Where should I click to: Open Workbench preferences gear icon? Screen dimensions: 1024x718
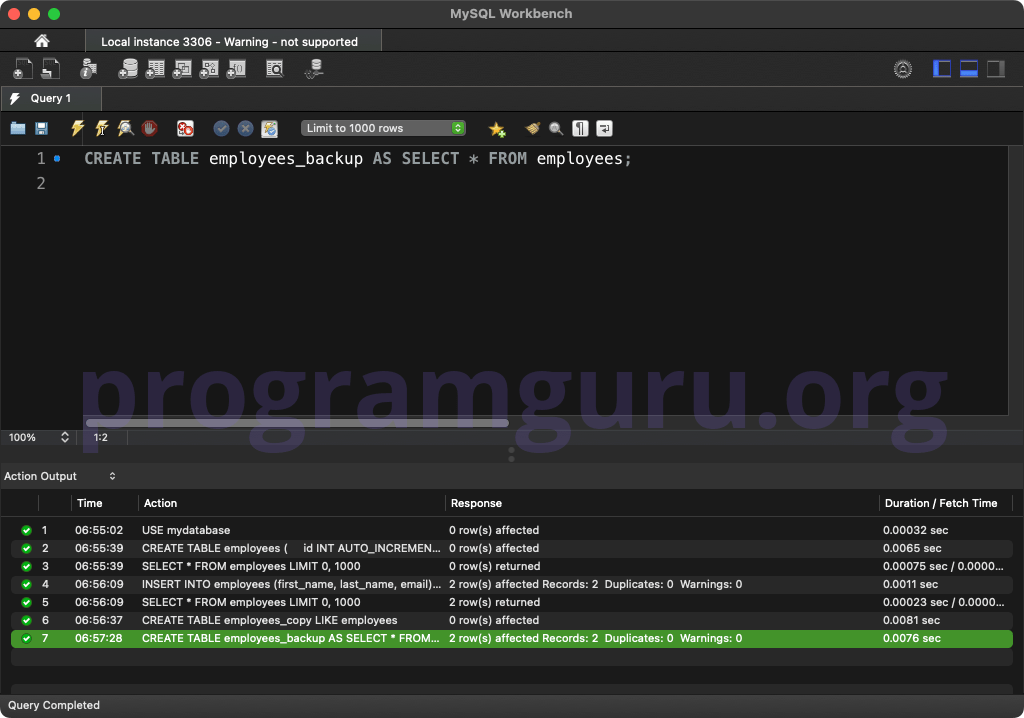(903, 69)
